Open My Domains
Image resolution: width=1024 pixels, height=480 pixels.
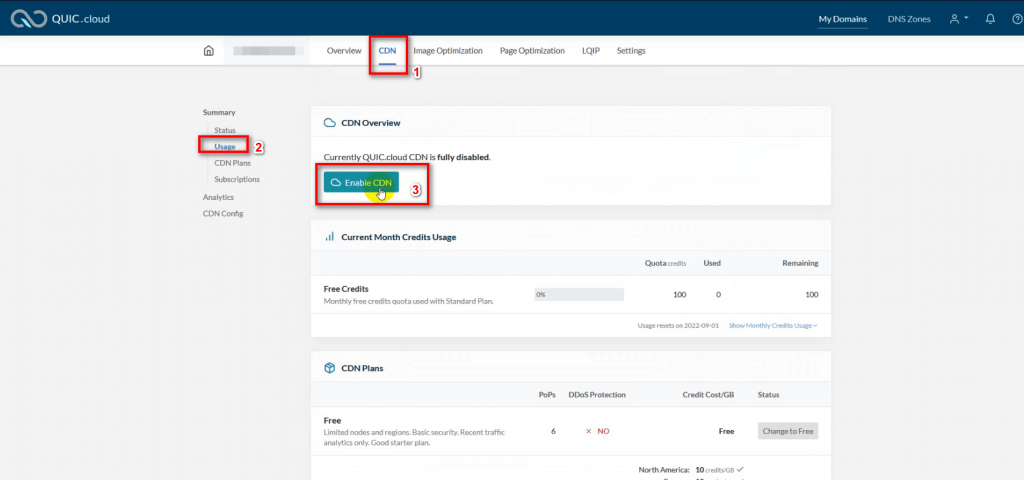(x=843, y=19)
